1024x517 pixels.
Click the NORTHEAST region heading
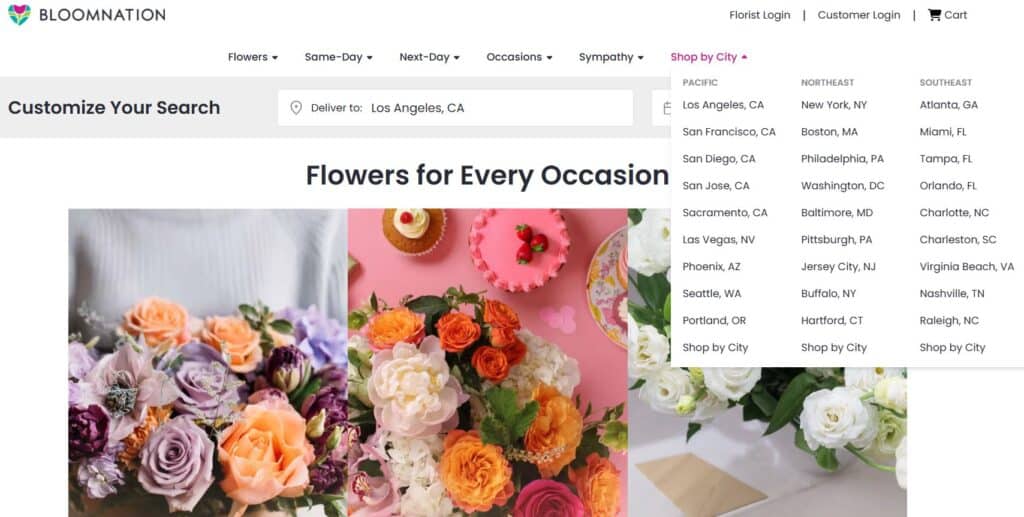point(827,82)
